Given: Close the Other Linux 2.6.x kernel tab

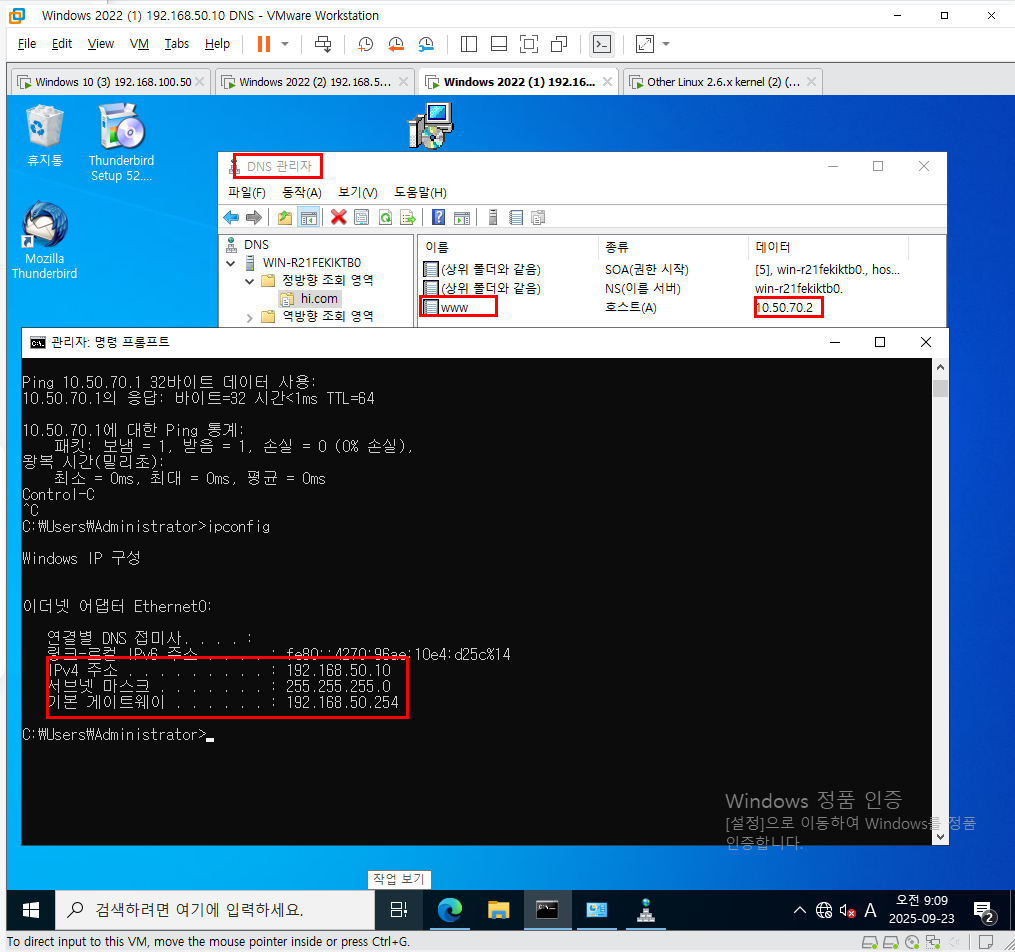Looking at the screenshot, I should 811,82.
